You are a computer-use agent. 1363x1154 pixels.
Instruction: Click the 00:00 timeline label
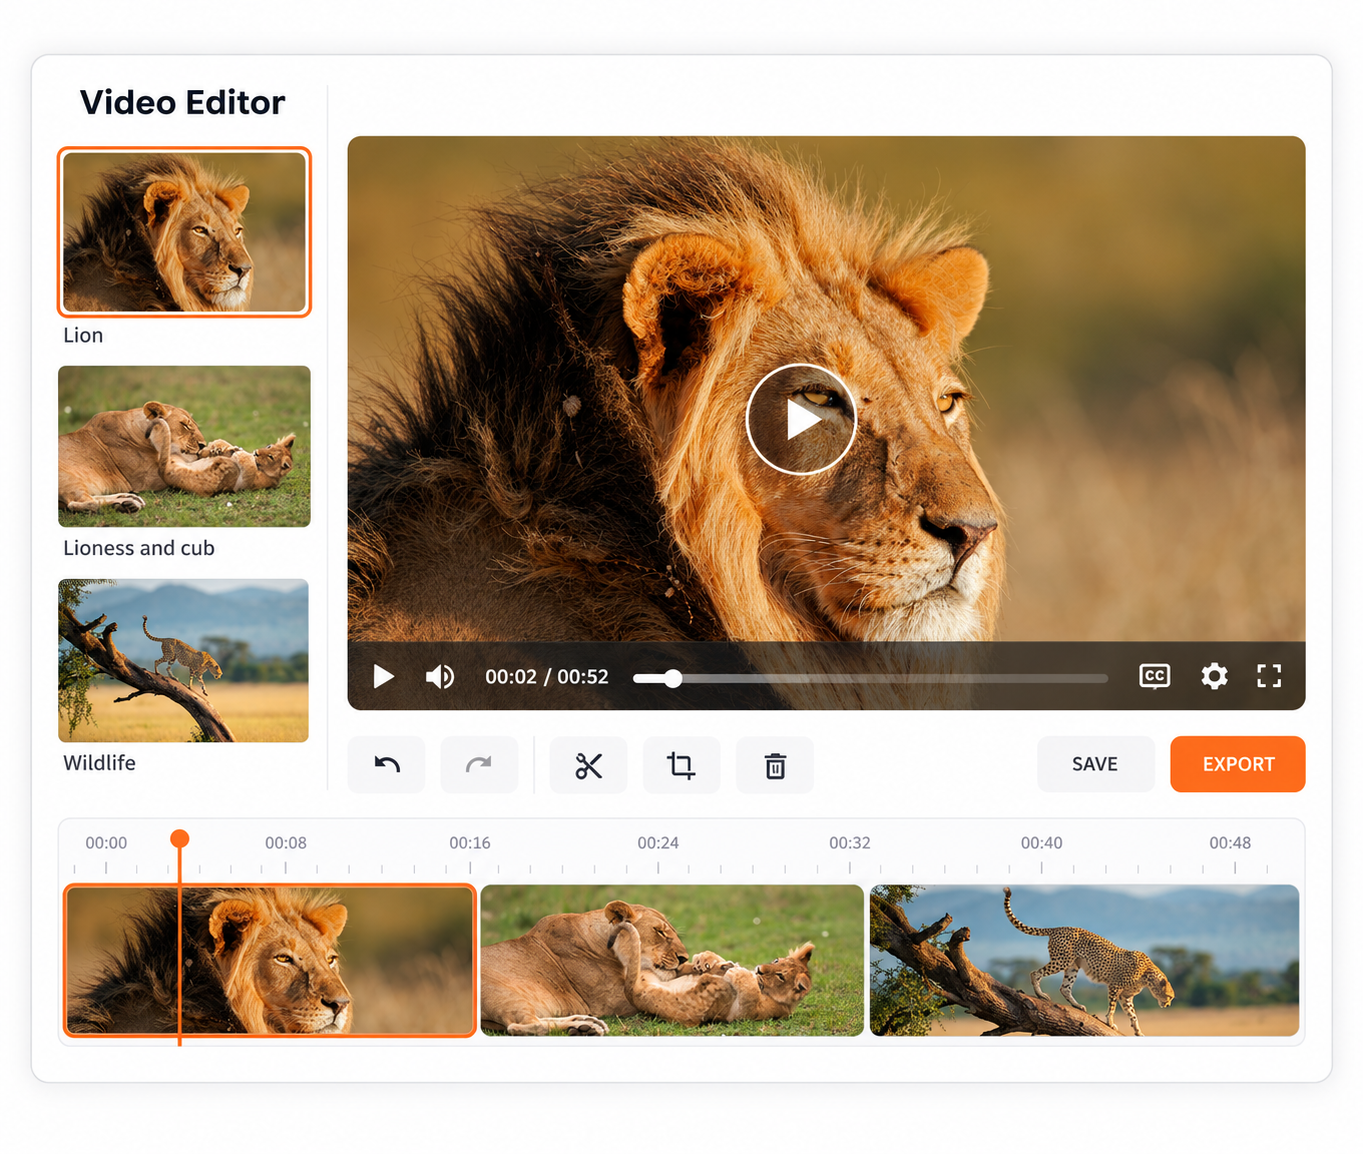[x=106, y=843]
